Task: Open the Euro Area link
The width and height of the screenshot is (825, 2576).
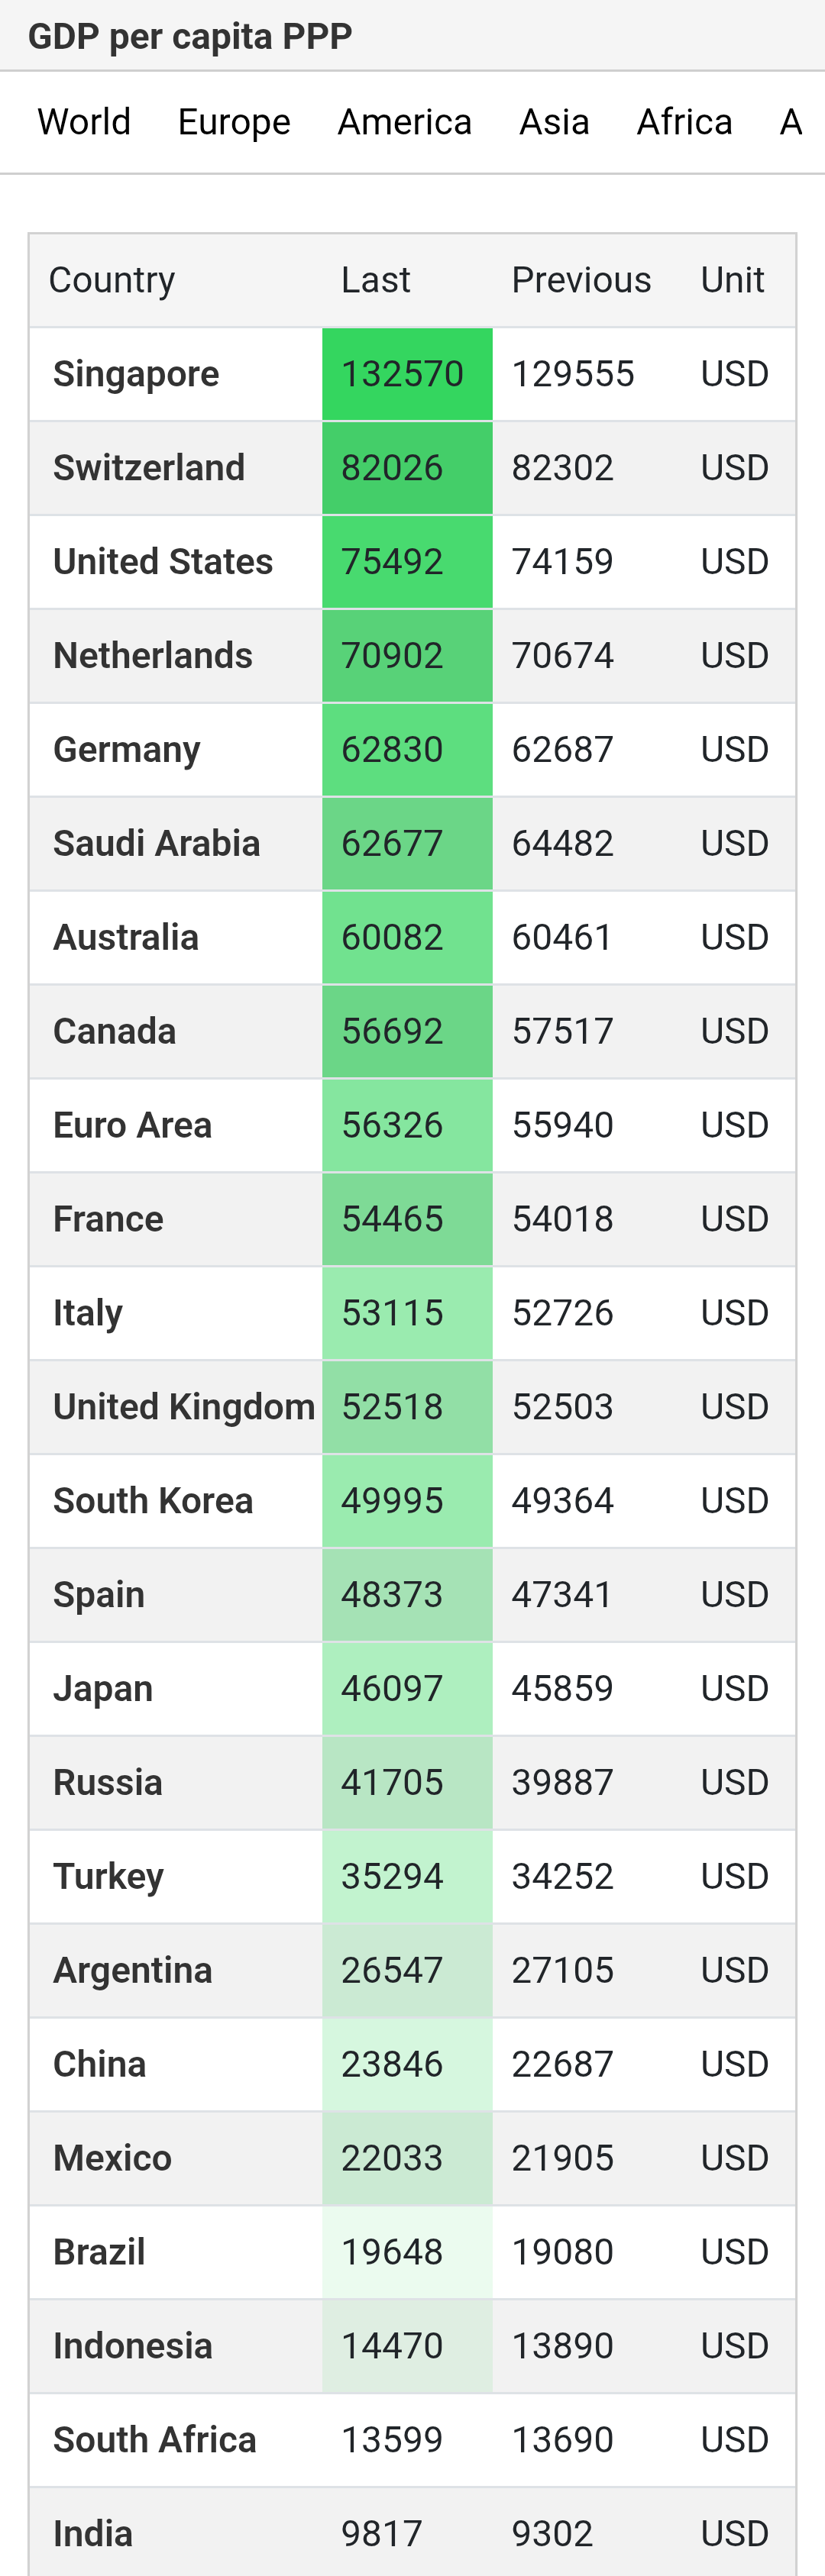Action: [x=132, y=1126]
